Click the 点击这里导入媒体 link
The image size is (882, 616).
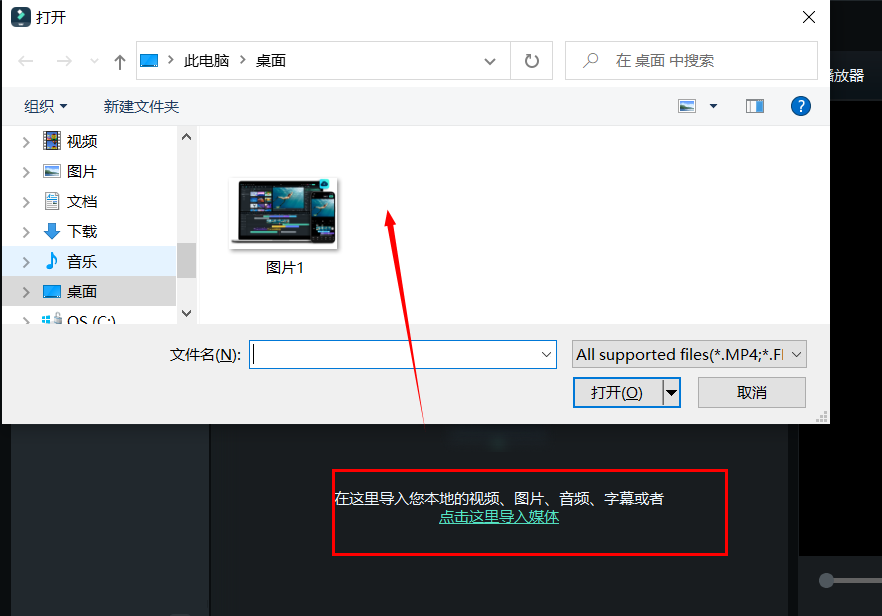(499, 517)
